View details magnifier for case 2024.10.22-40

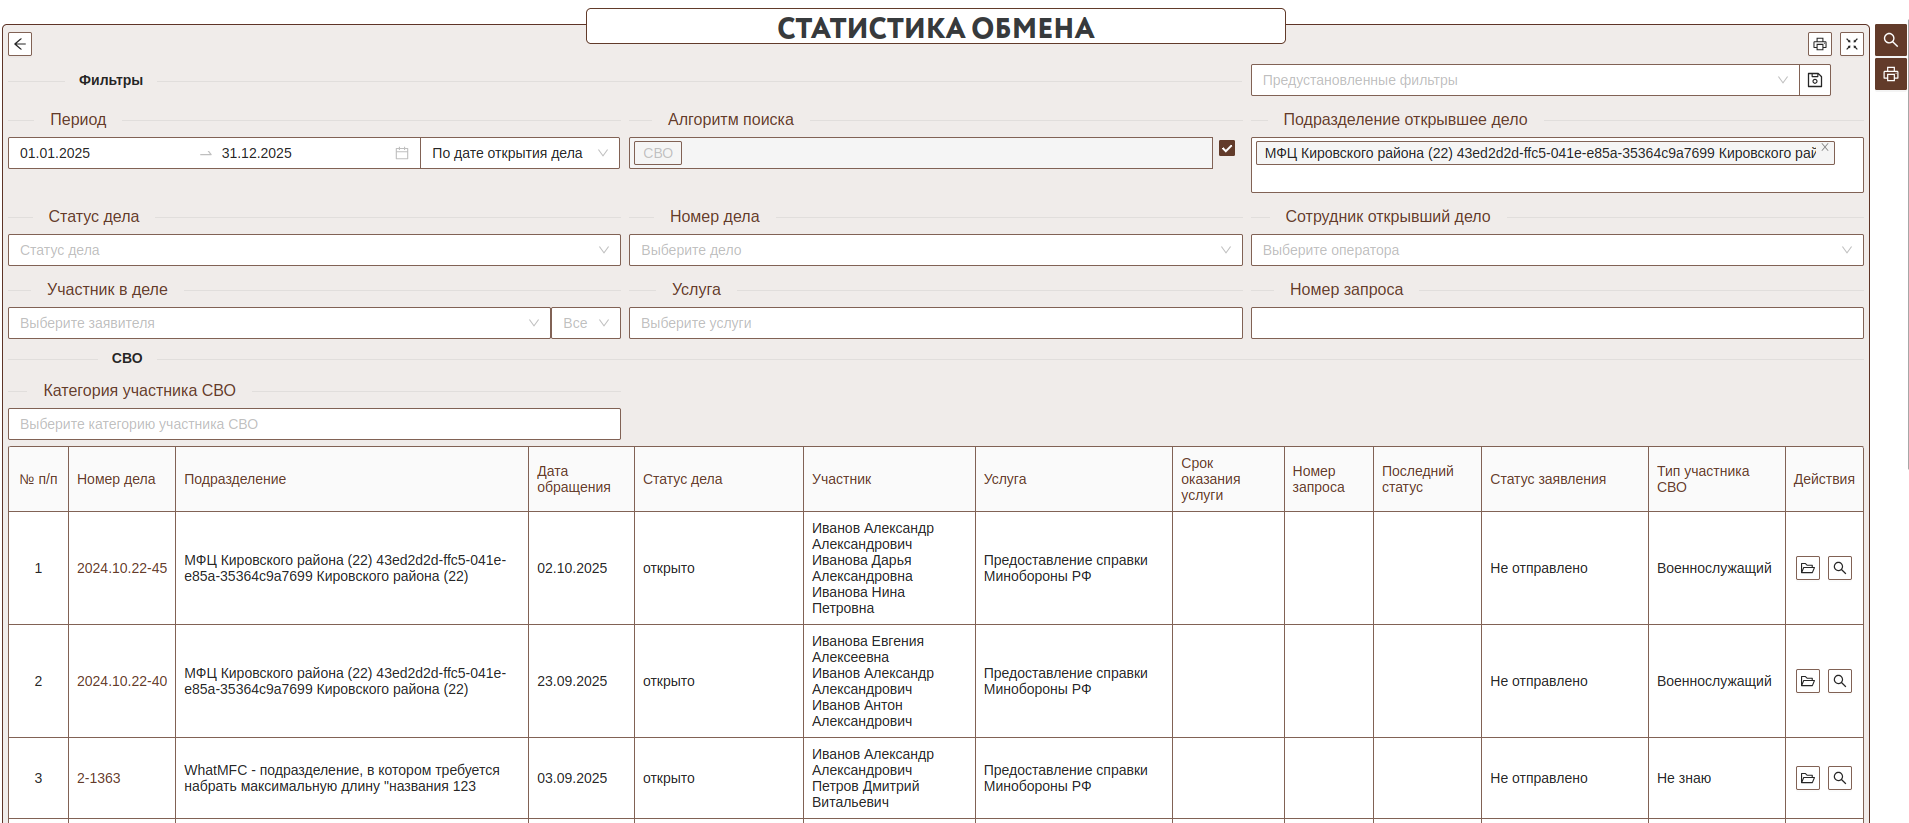click(1839, 681)
